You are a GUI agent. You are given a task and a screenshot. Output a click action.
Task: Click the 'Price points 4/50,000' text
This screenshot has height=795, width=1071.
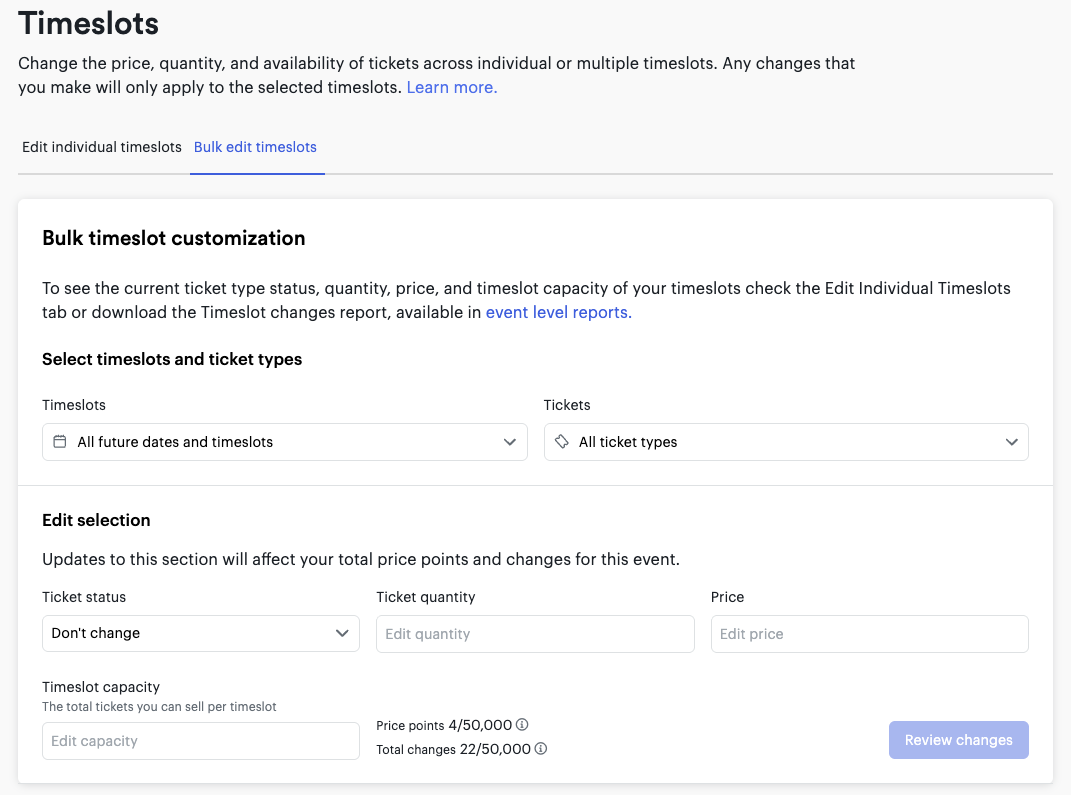coord(444,725)
